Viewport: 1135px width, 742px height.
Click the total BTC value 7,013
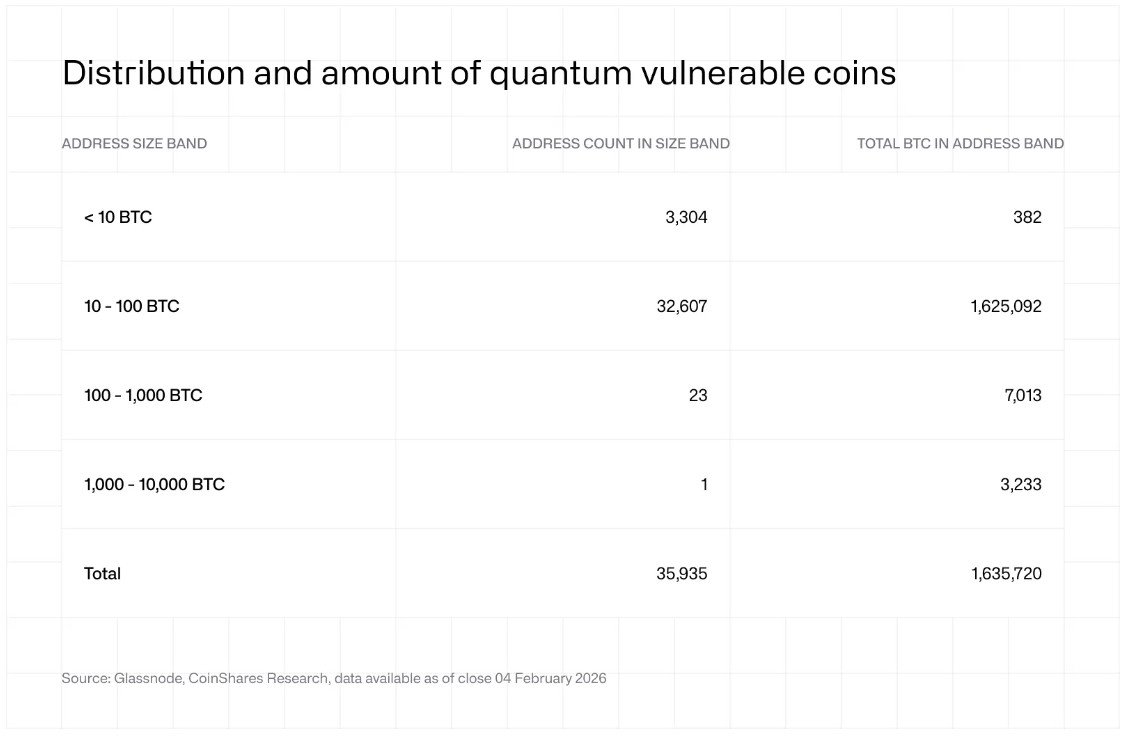click(x=1023, y=395)
